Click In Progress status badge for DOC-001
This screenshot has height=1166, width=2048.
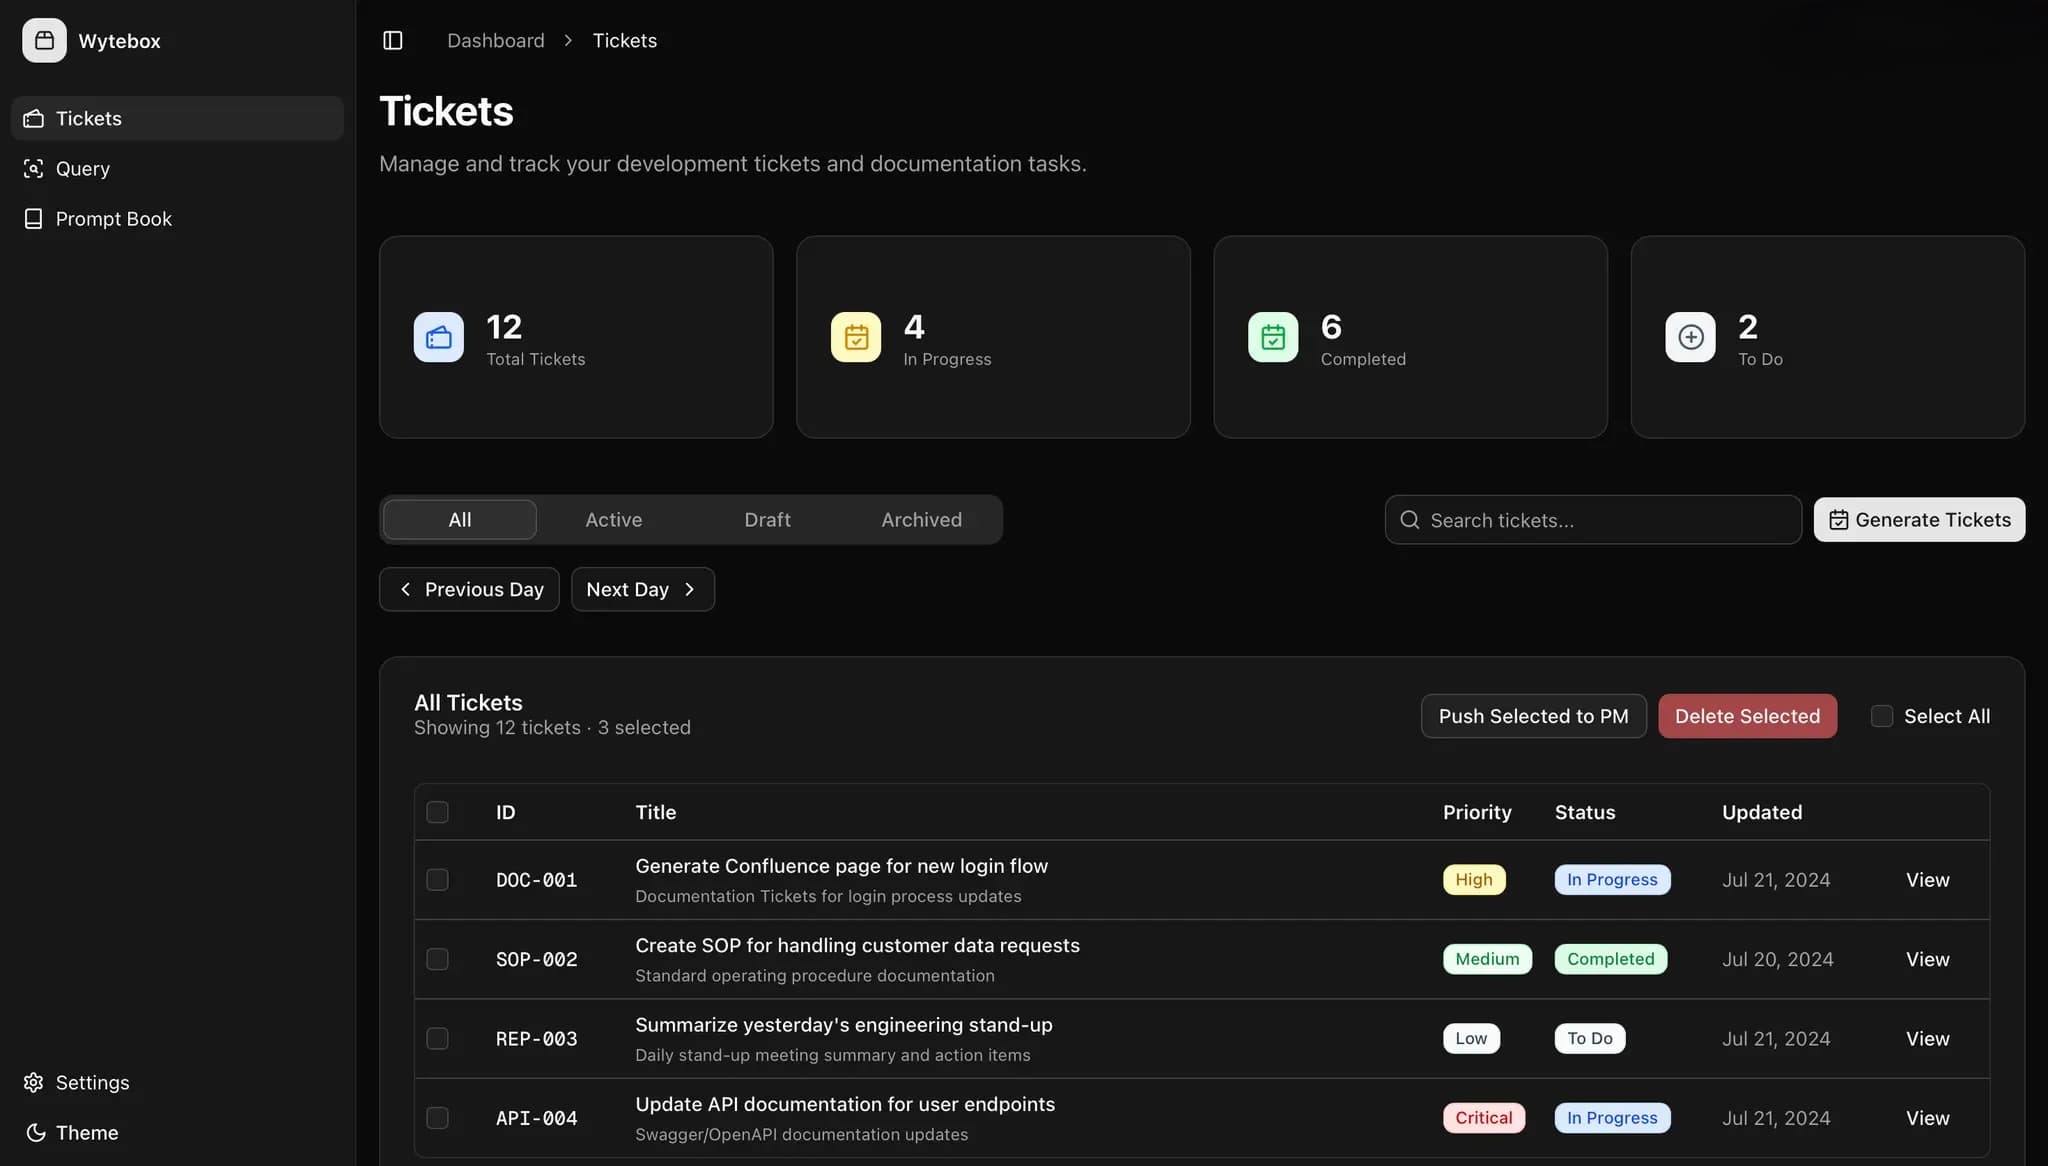[1612, 879]
